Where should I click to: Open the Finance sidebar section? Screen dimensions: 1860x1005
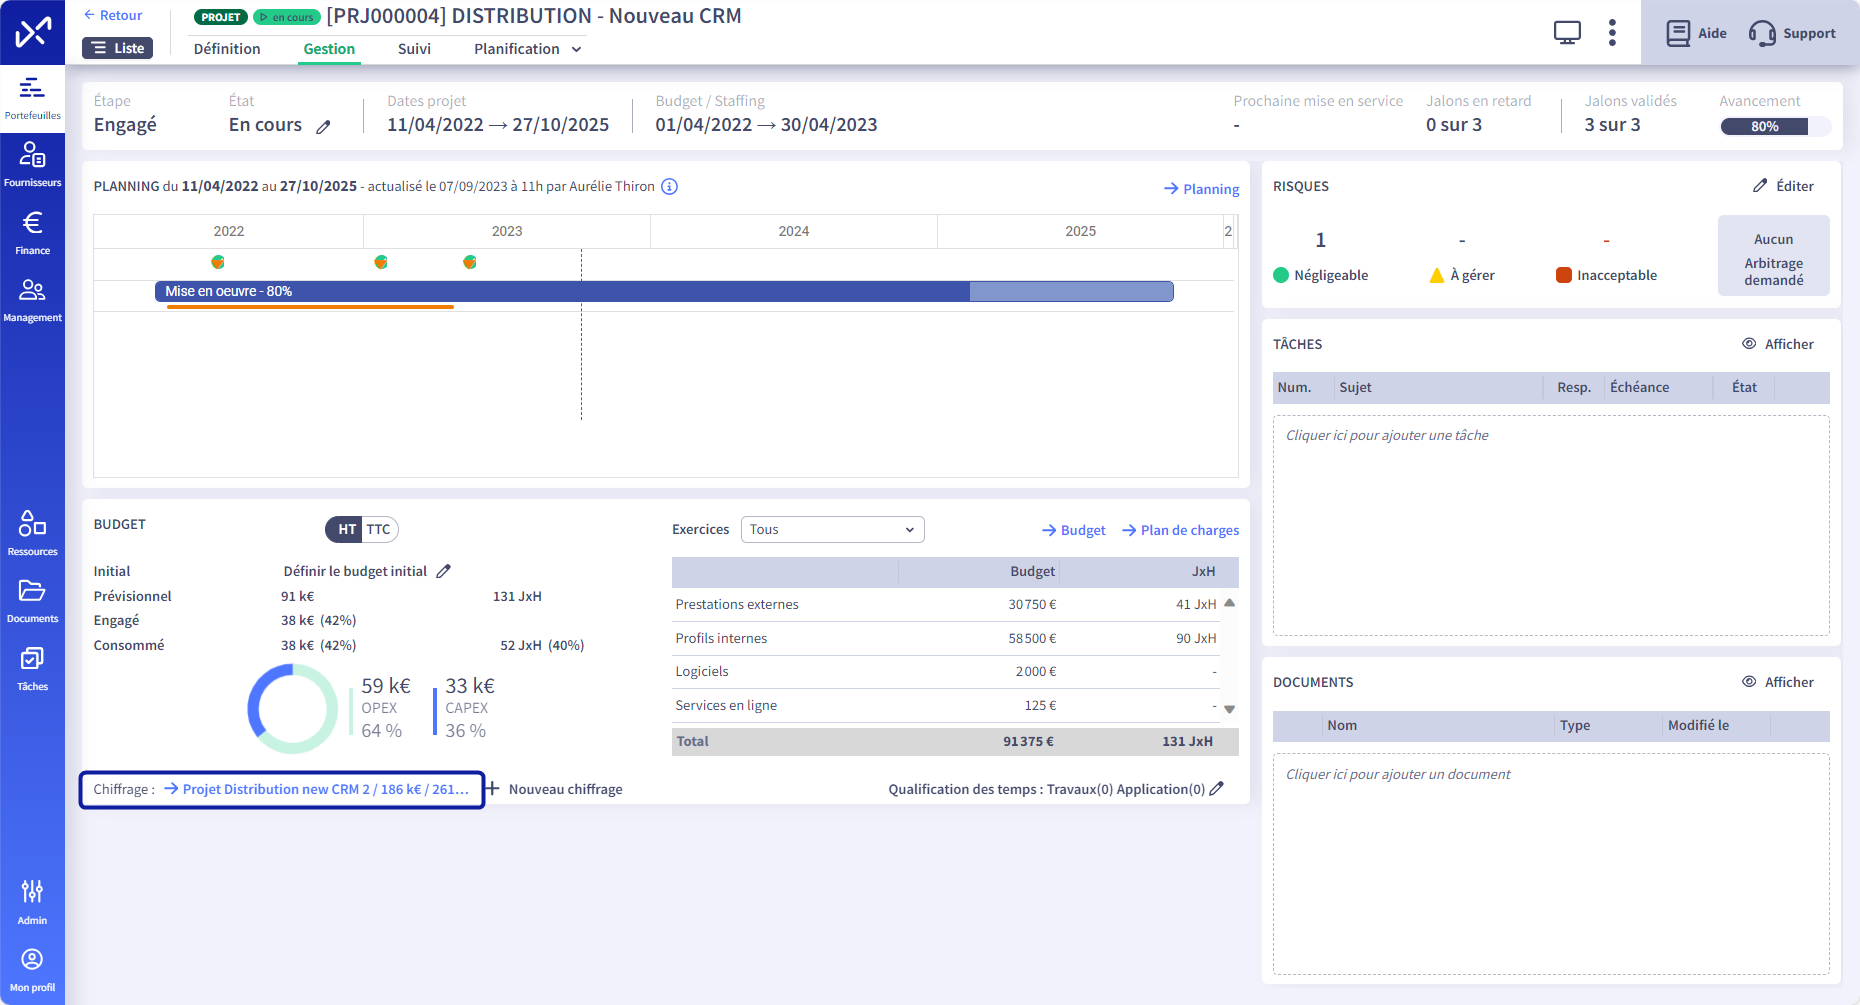(32, 233)
